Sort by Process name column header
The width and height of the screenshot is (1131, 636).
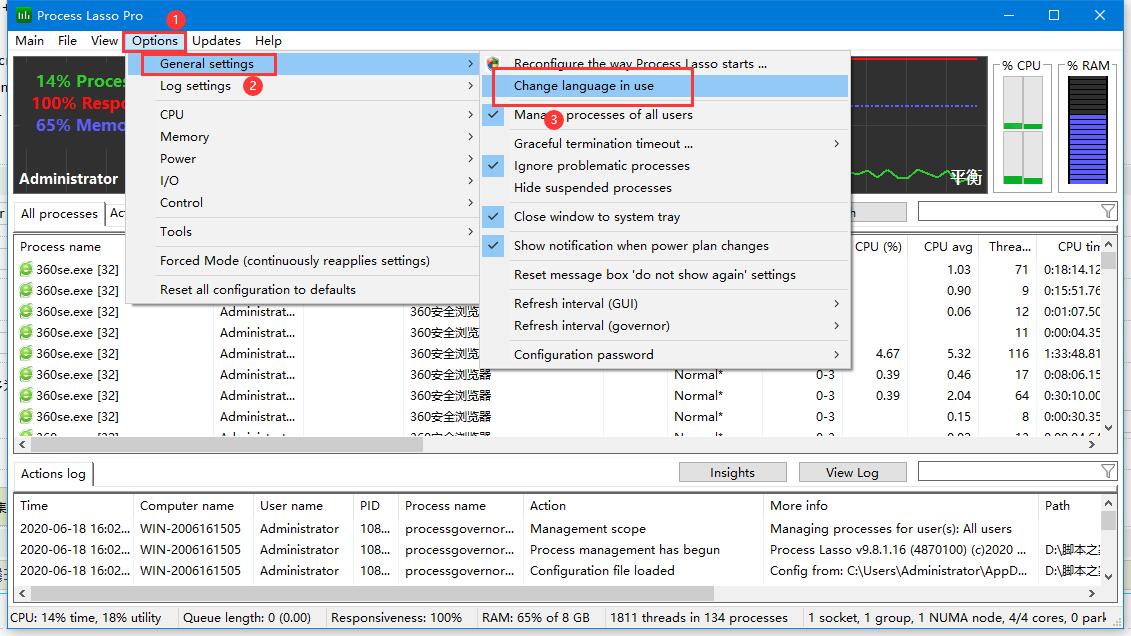tap(61, 247)
